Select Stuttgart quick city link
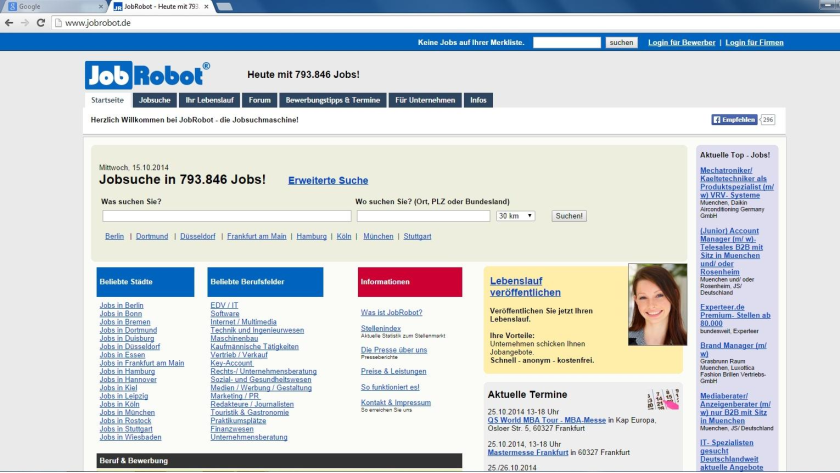This screenshot has height=473, width=840. coord(417,236)
